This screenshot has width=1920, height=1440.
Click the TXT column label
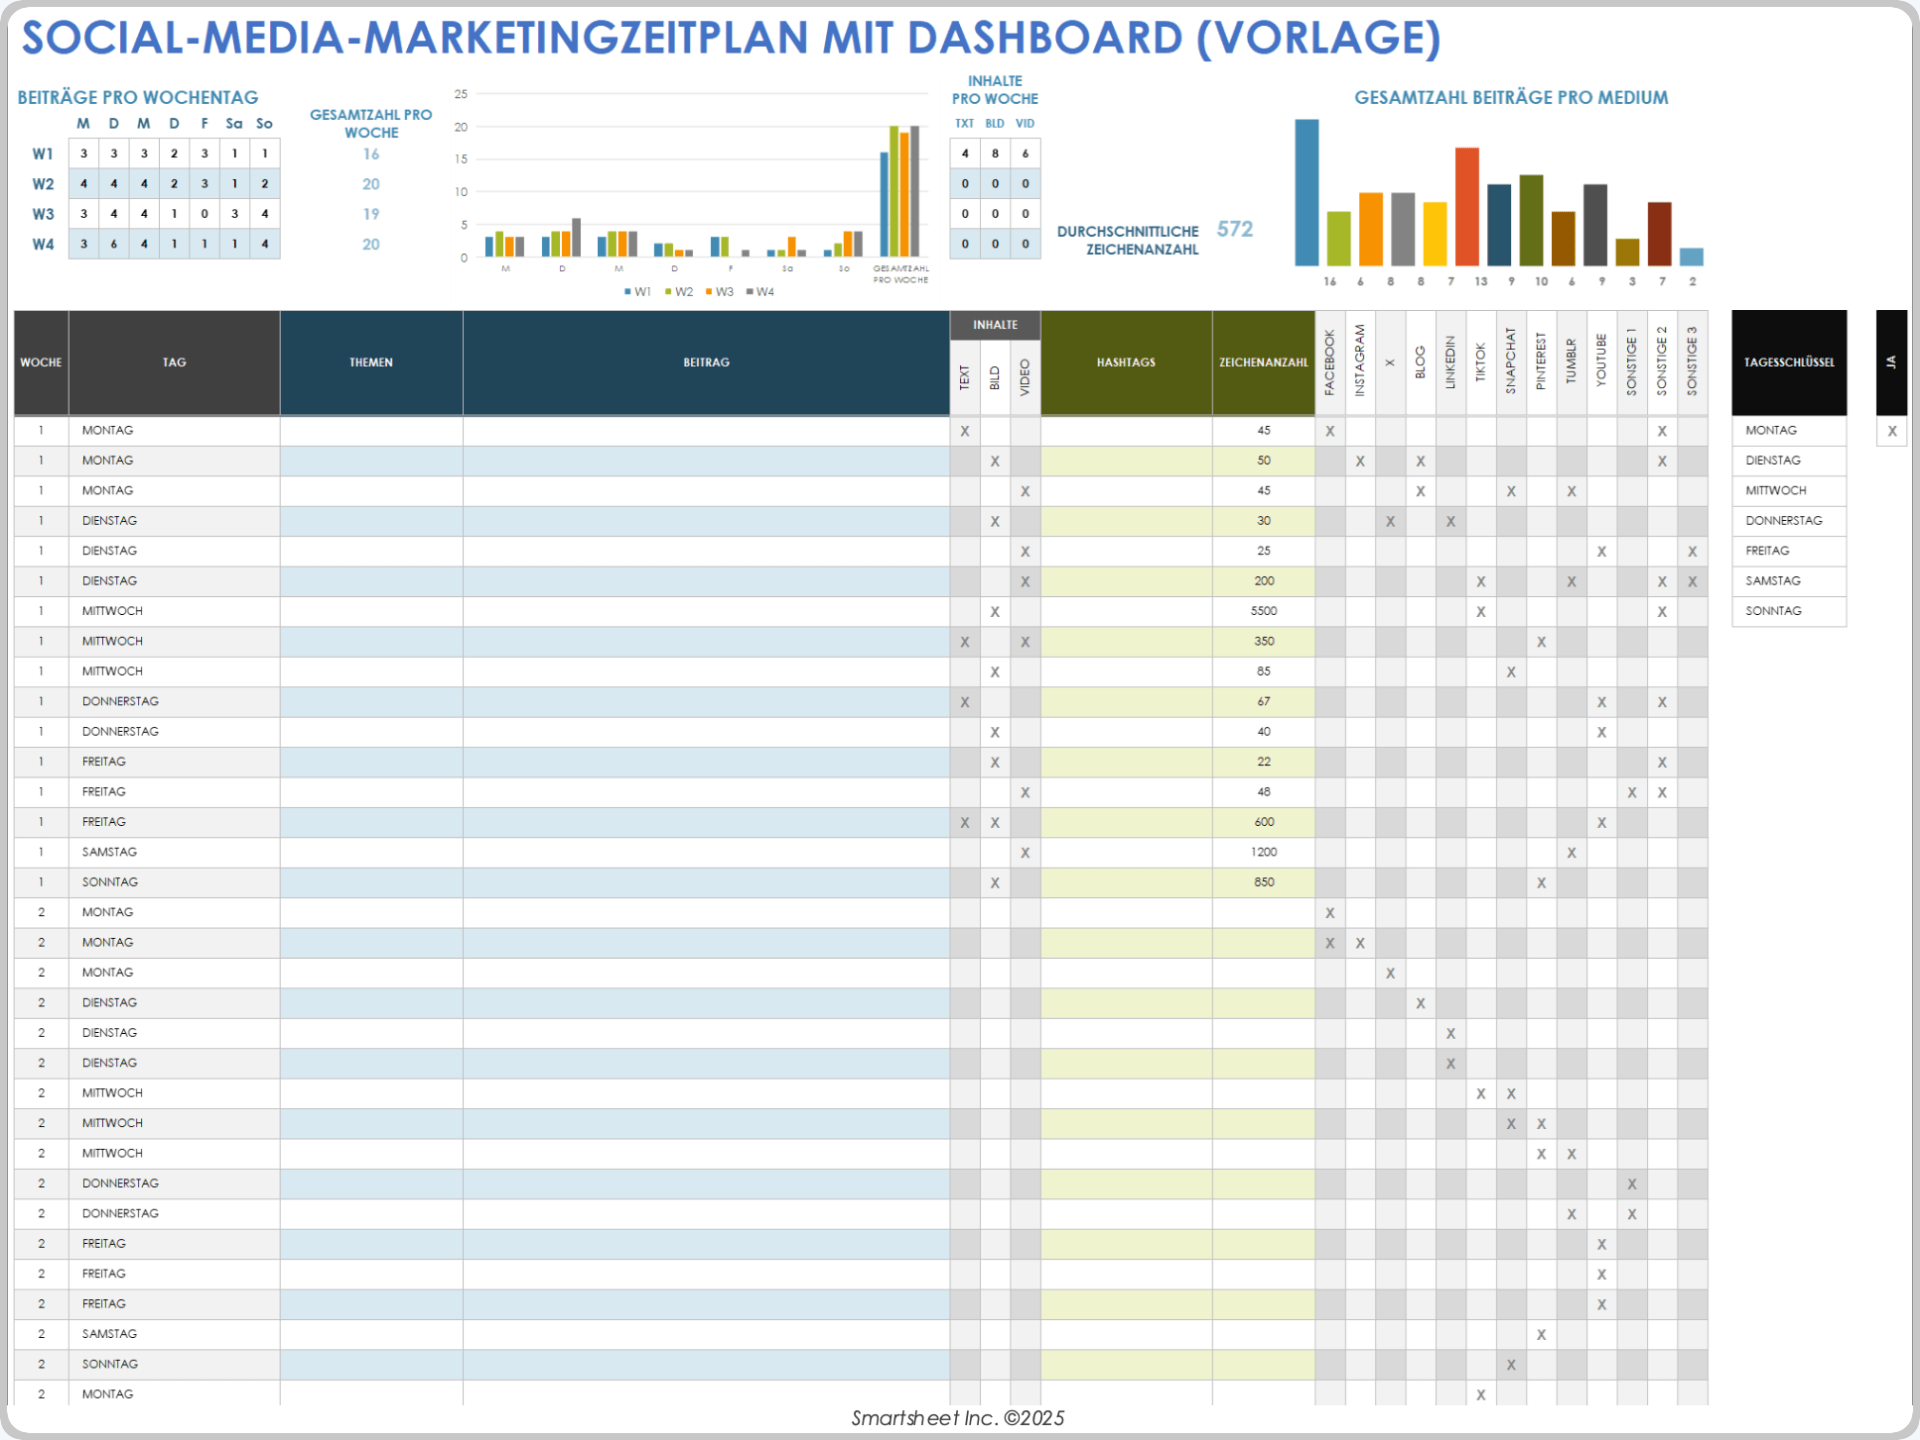click(x=964, y=124)
